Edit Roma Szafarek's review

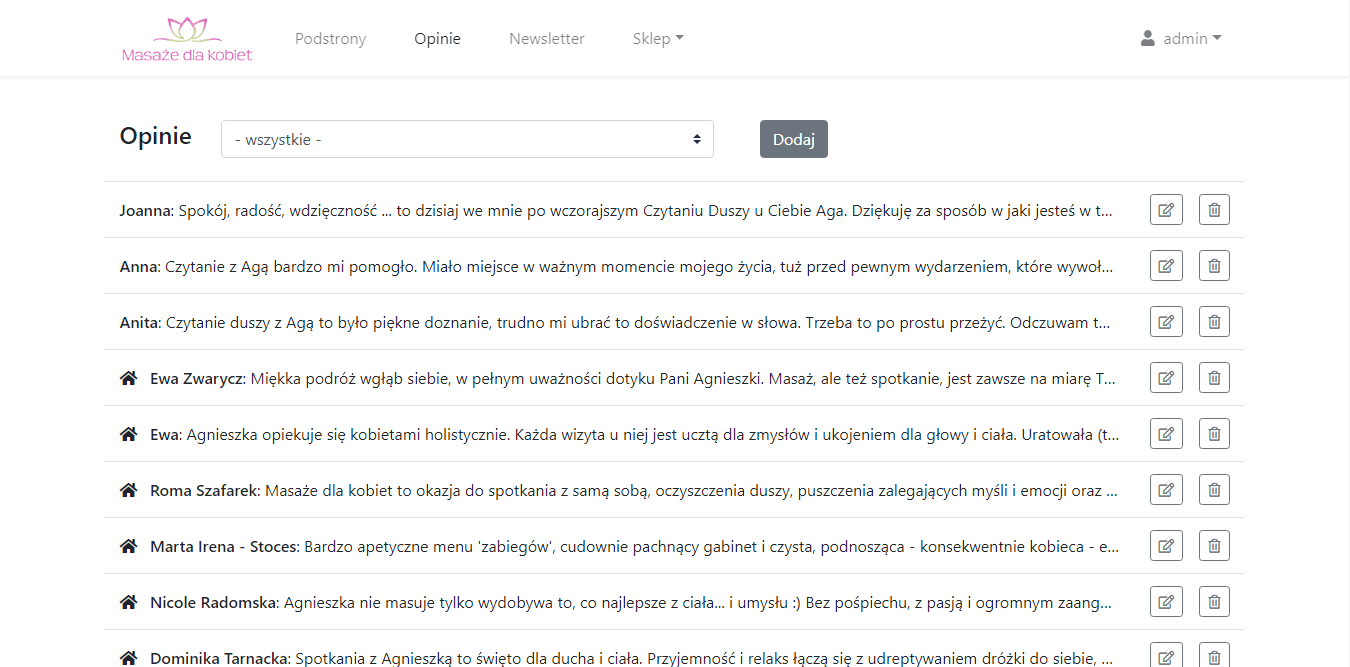tap(1166, 489)
